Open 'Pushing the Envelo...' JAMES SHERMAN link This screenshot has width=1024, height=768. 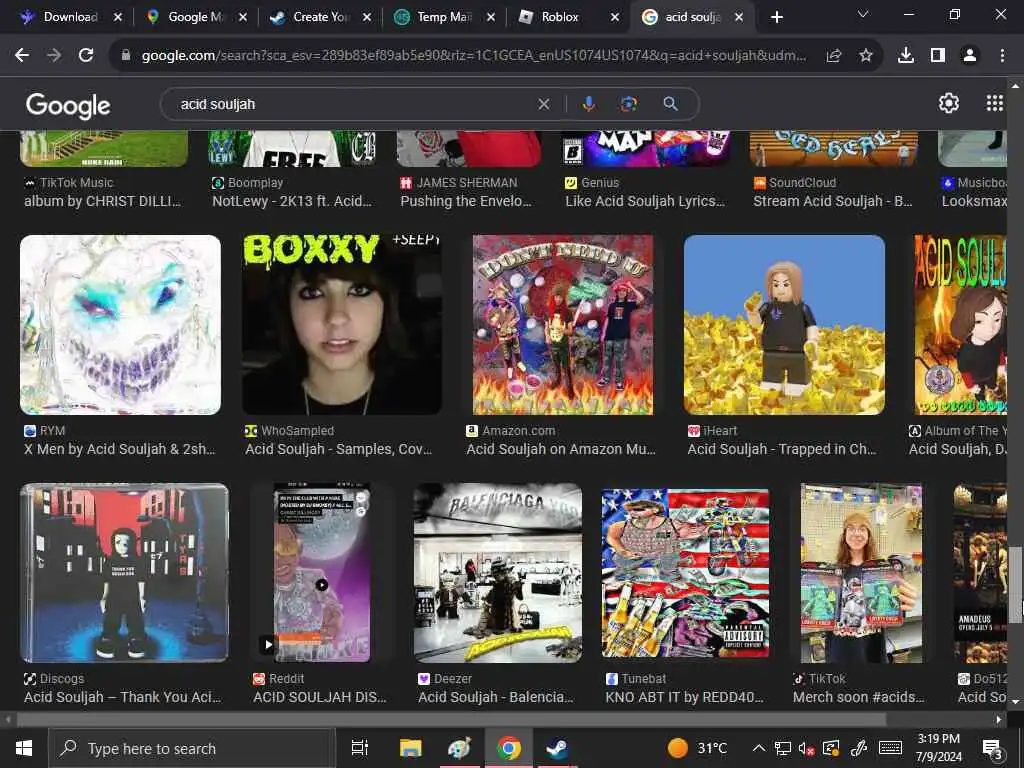click(x=466, y=201)
